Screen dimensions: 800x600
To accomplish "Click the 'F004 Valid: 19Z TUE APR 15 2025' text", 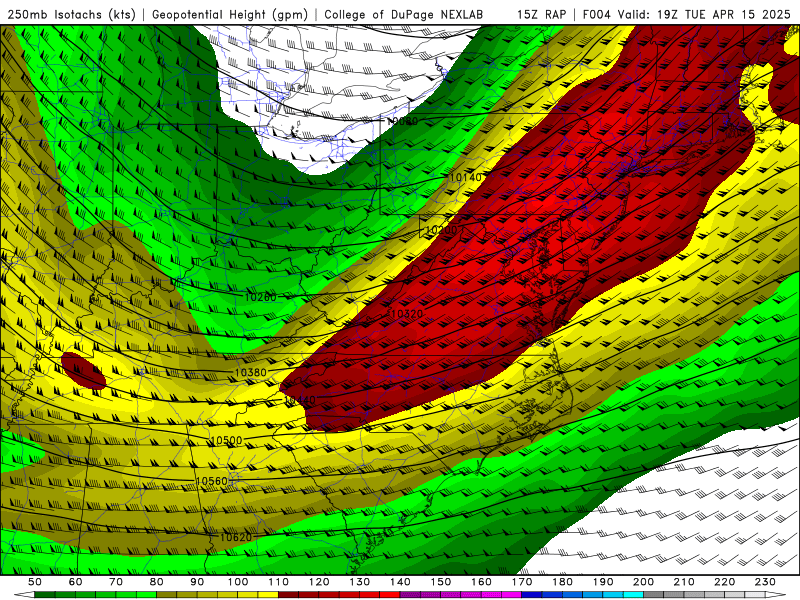I will click(687, 14).
